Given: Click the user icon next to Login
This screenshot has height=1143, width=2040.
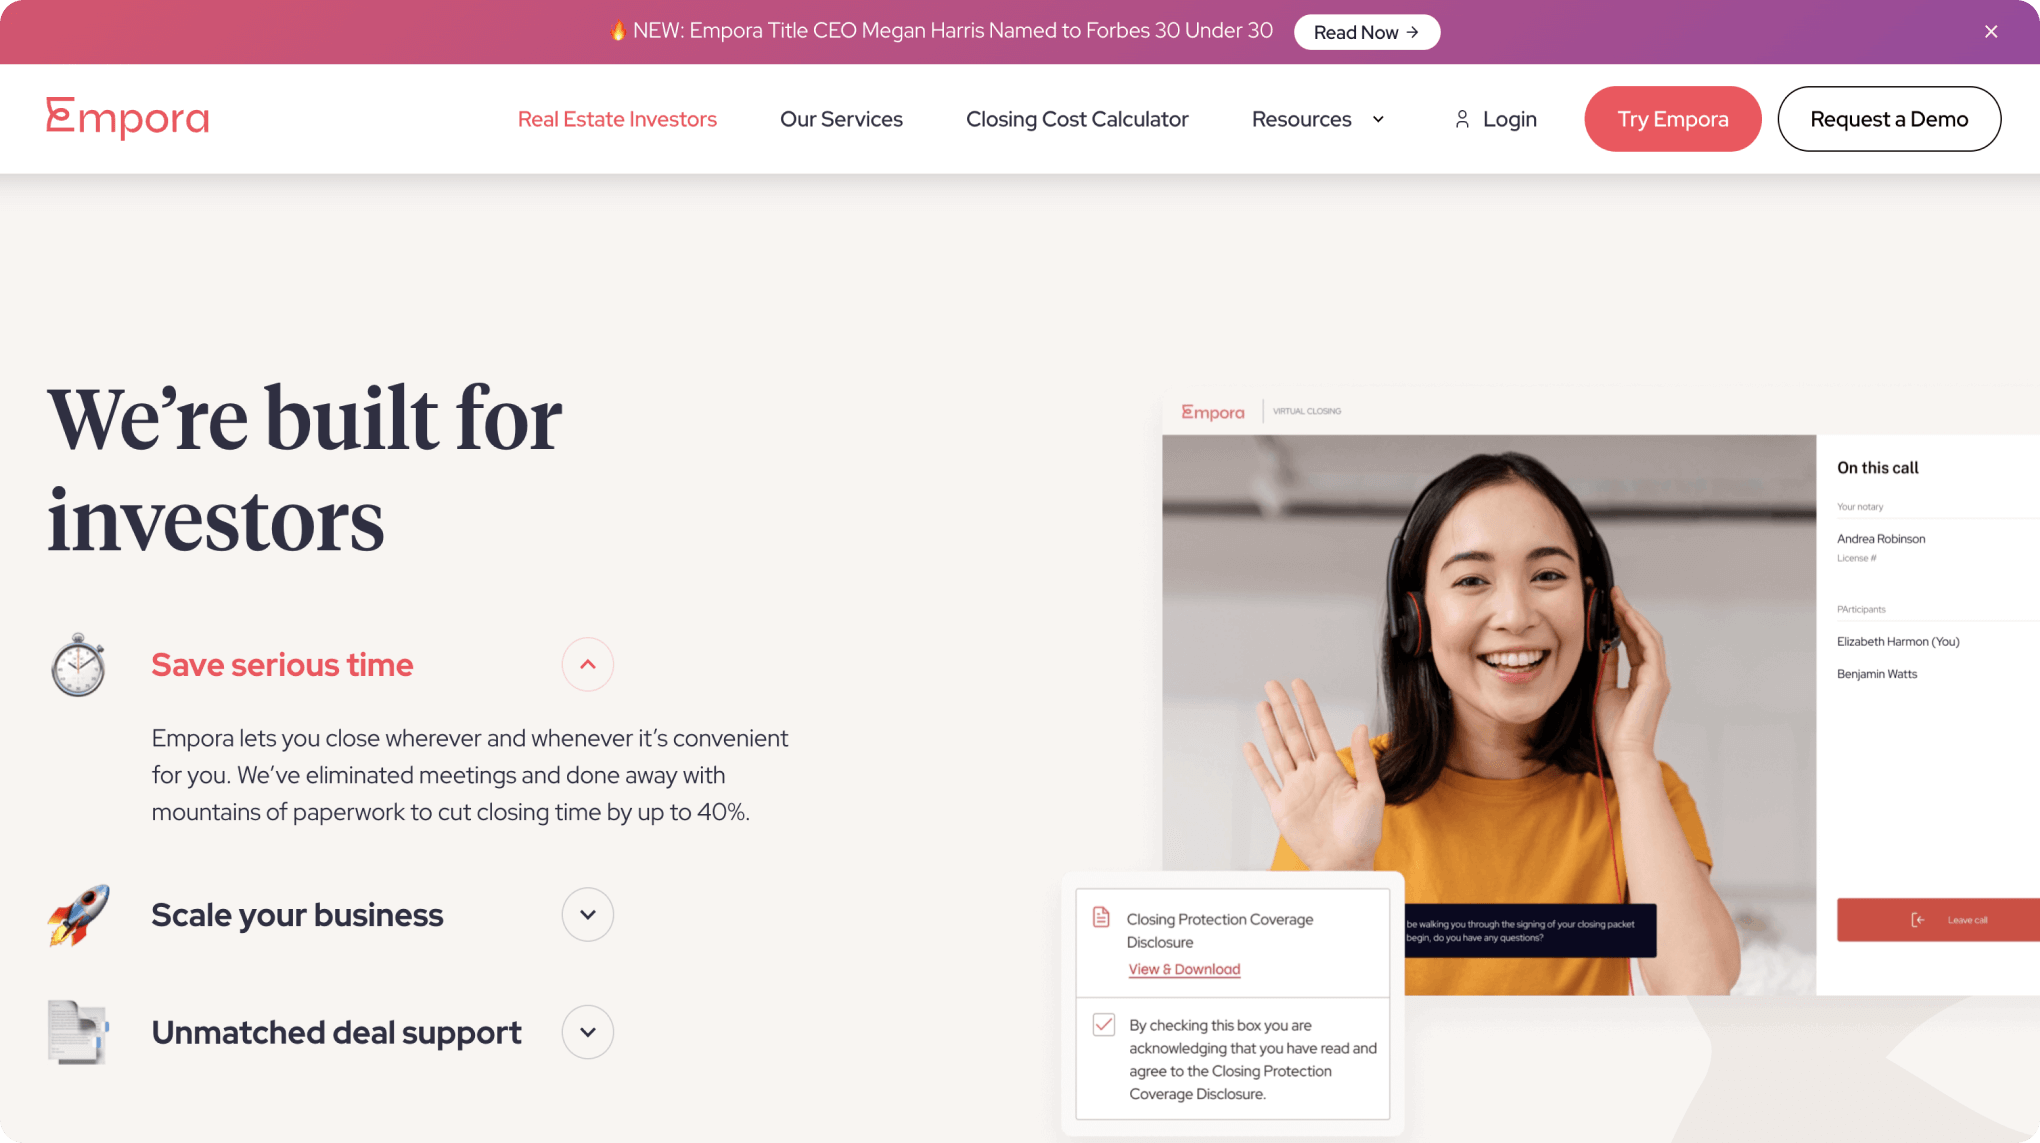Looking at the screenshot, I should tap(1462, 119).
